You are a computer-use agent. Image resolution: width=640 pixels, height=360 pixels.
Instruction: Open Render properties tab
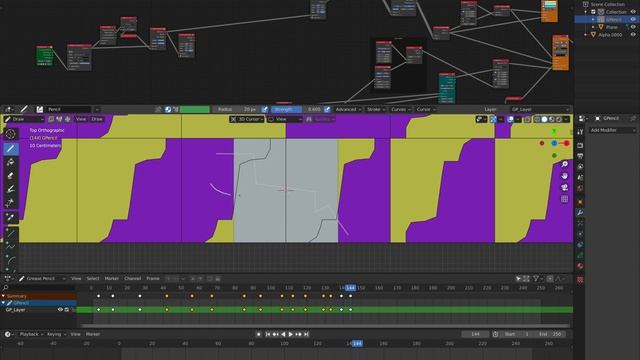pyautogui.click(x=580, y=146)
